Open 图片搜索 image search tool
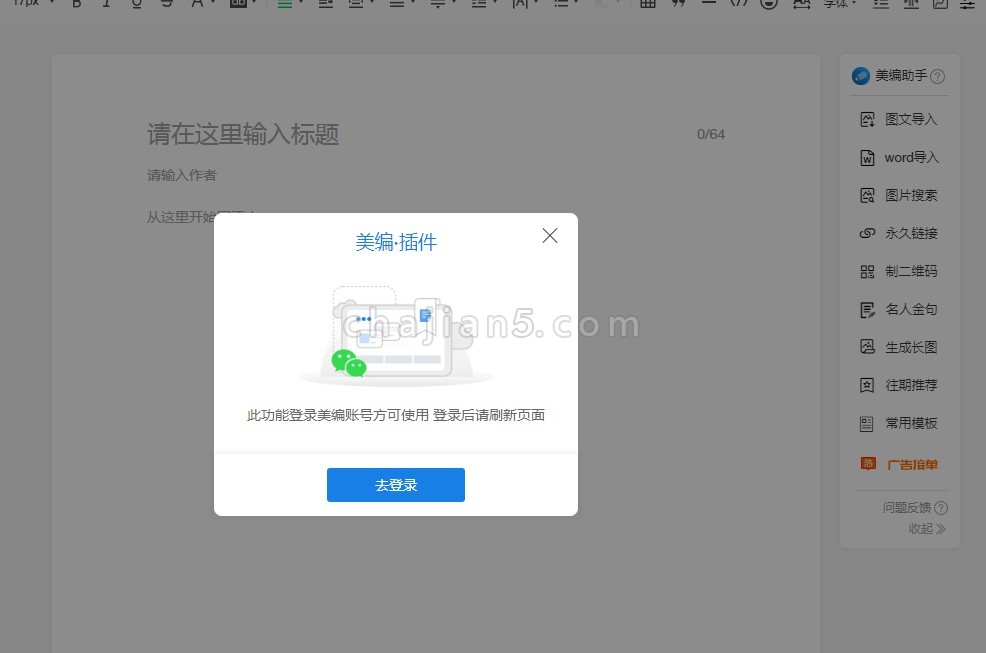 click(x=899, y=196)
